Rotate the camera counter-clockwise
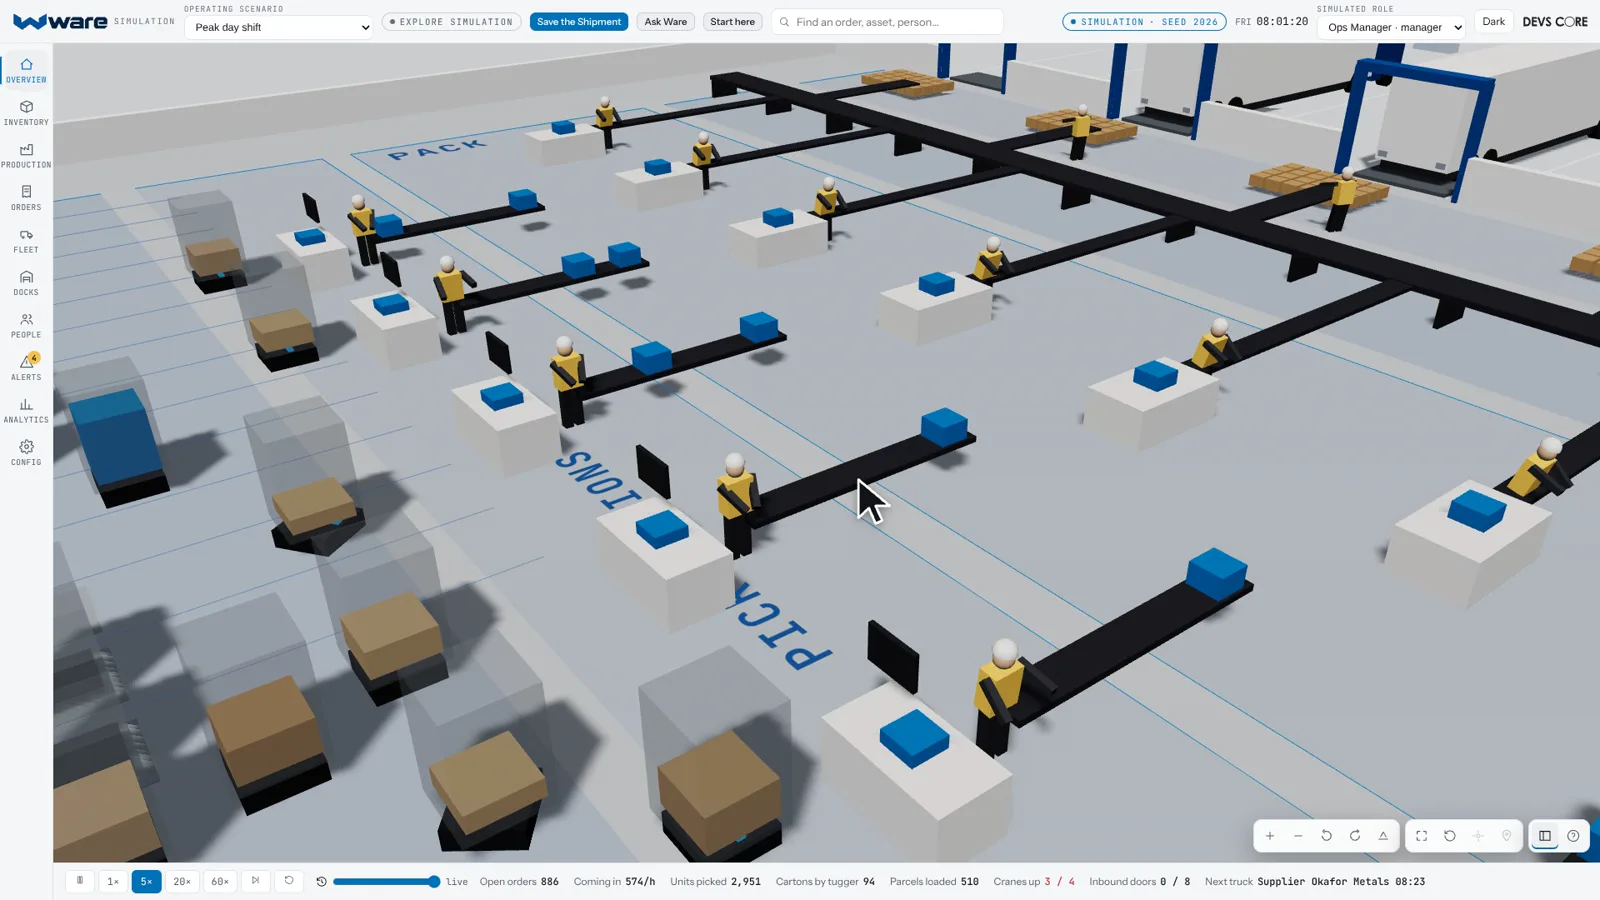Image resolution: width=1600 pixels, height=900 pixels. (1326, 836)
